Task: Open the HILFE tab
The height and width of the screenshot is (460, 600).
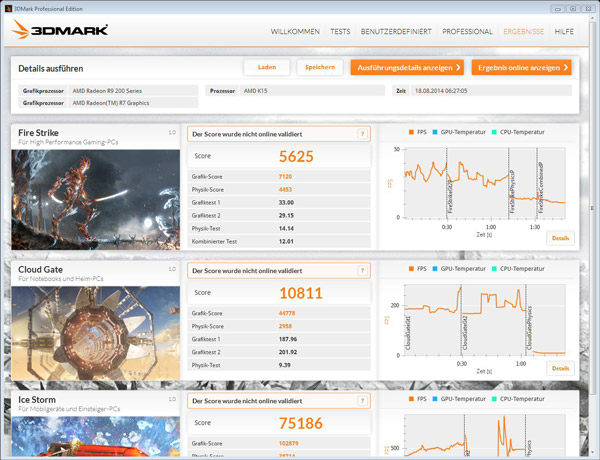Action: (x=564, y=32)
